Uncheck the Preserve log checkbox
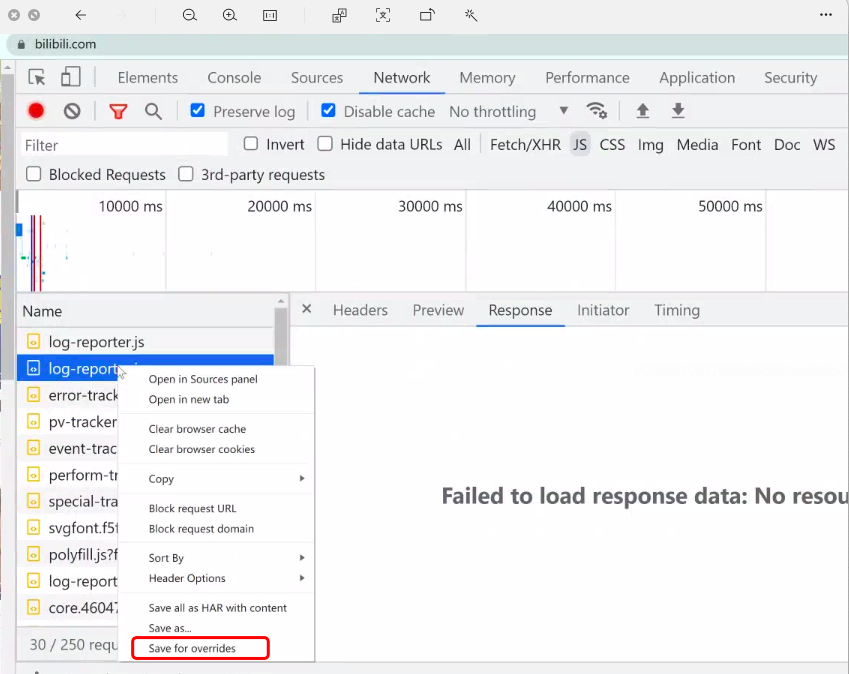 (x=198, y=110)
